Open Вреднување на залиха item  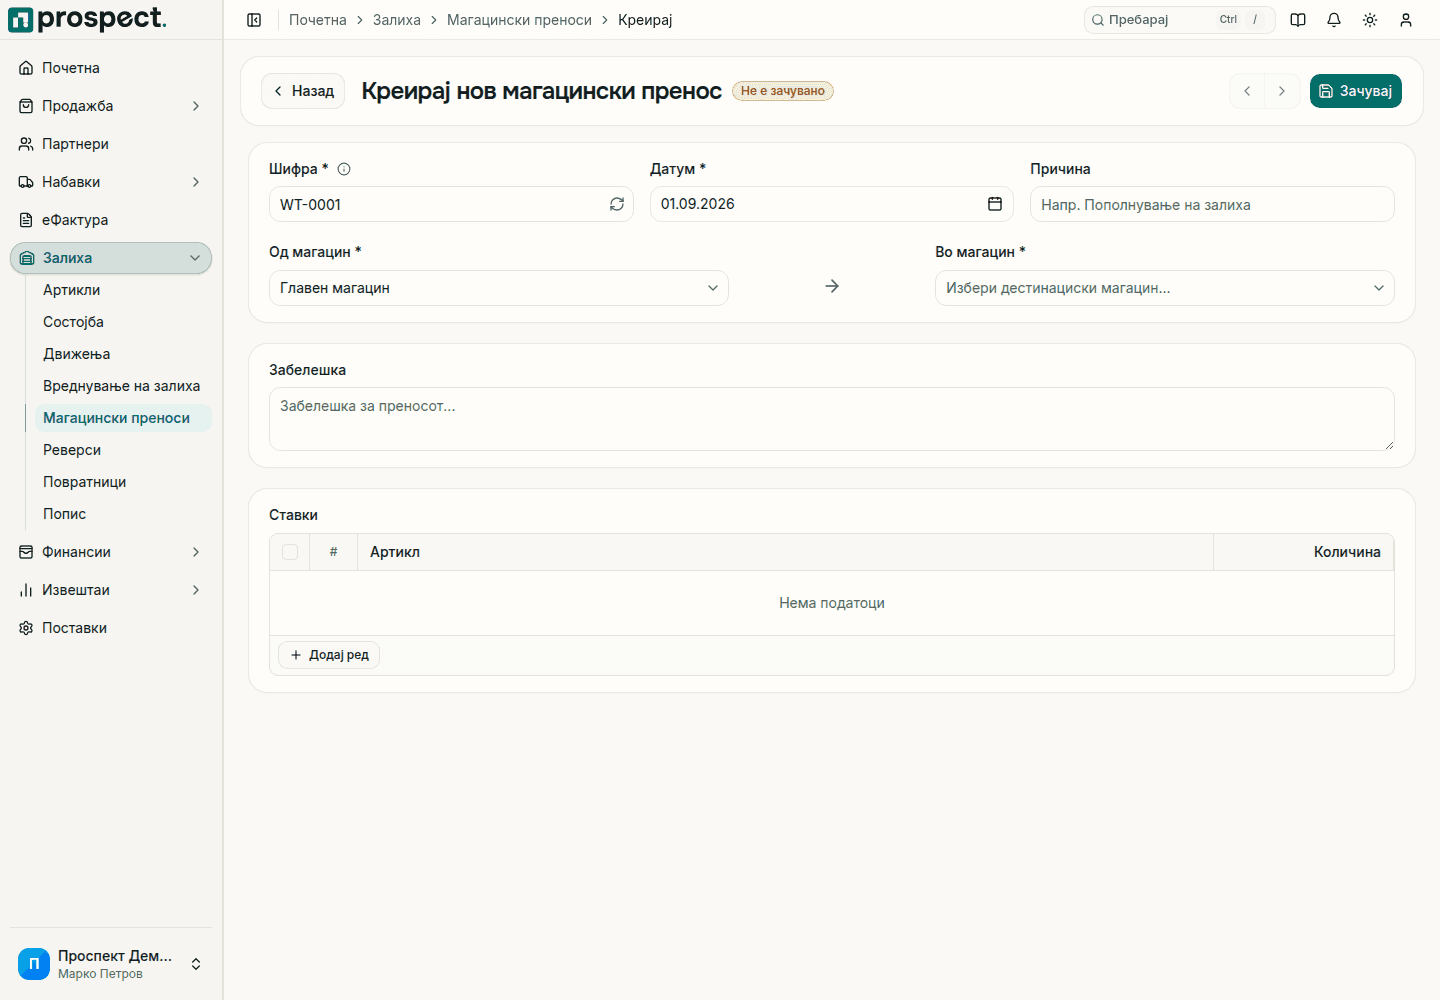123,386
